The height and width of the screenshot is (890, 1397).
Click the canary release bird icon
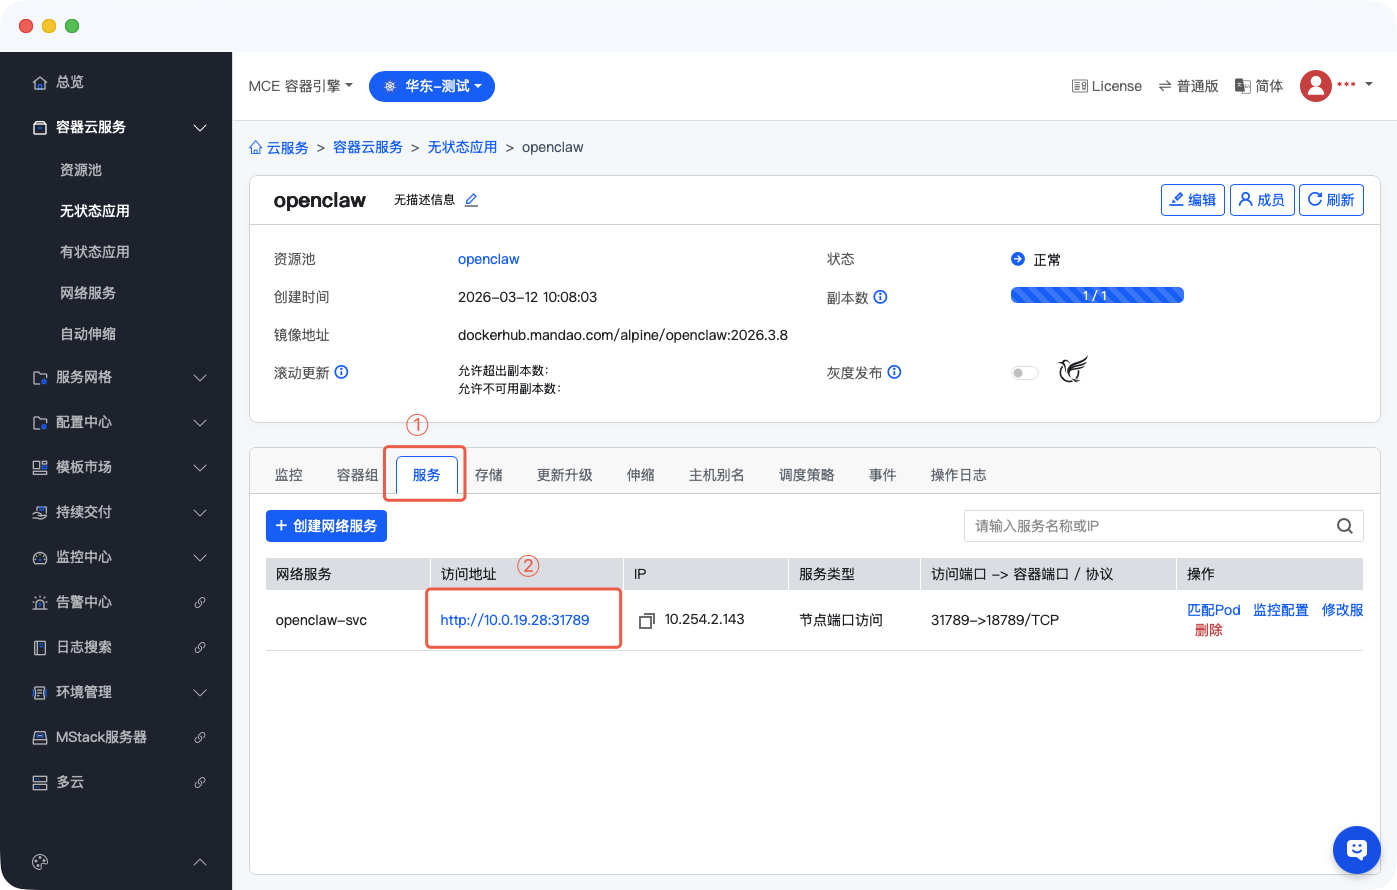click(x=1073, y=371)
